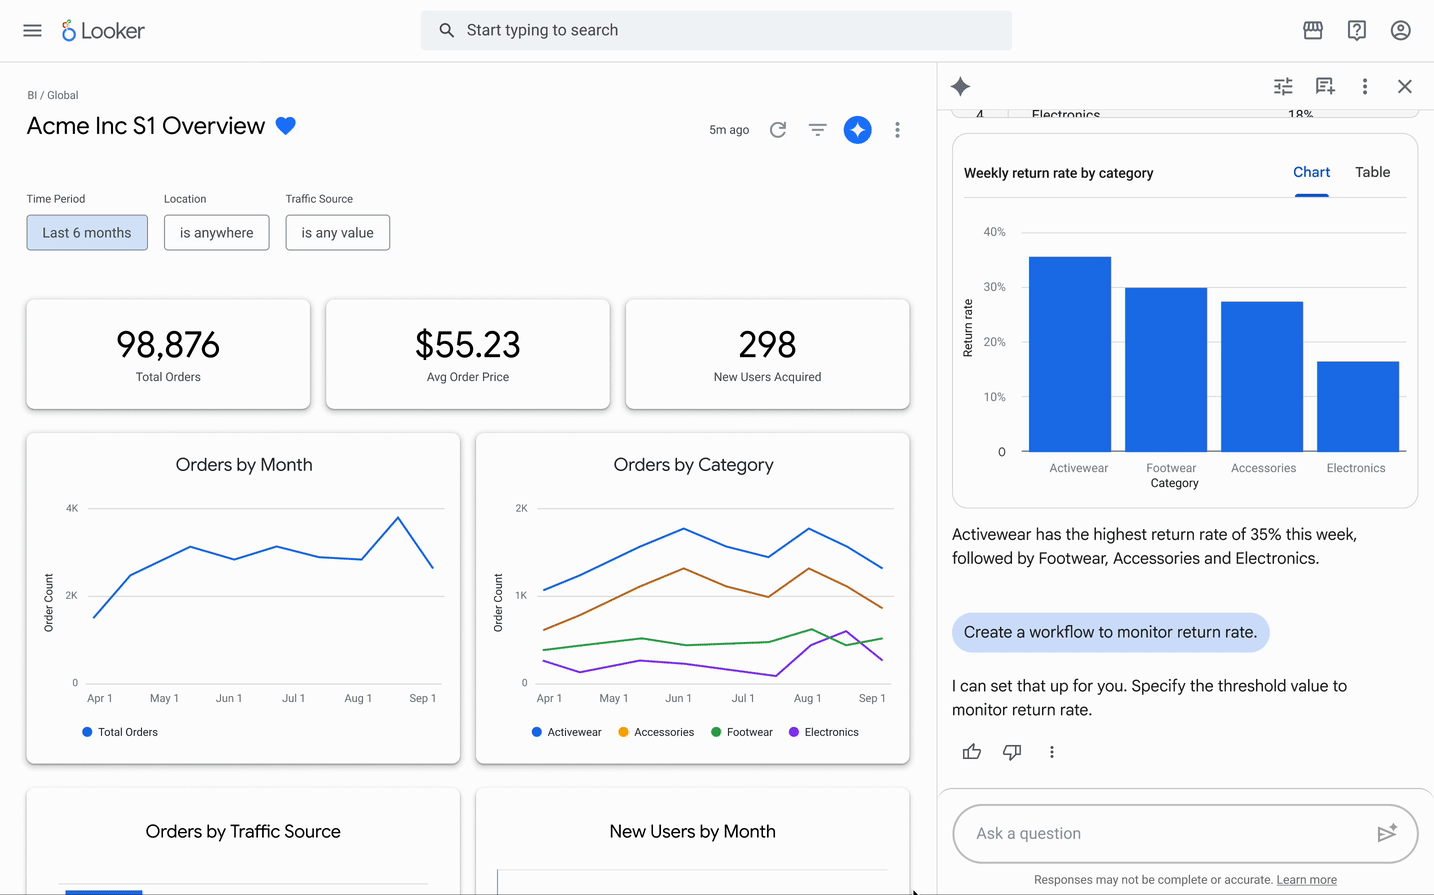Reload dashboard data with refresh icon
The image size is (1434, 895).
pyautogui.click(x=778, y=130)
